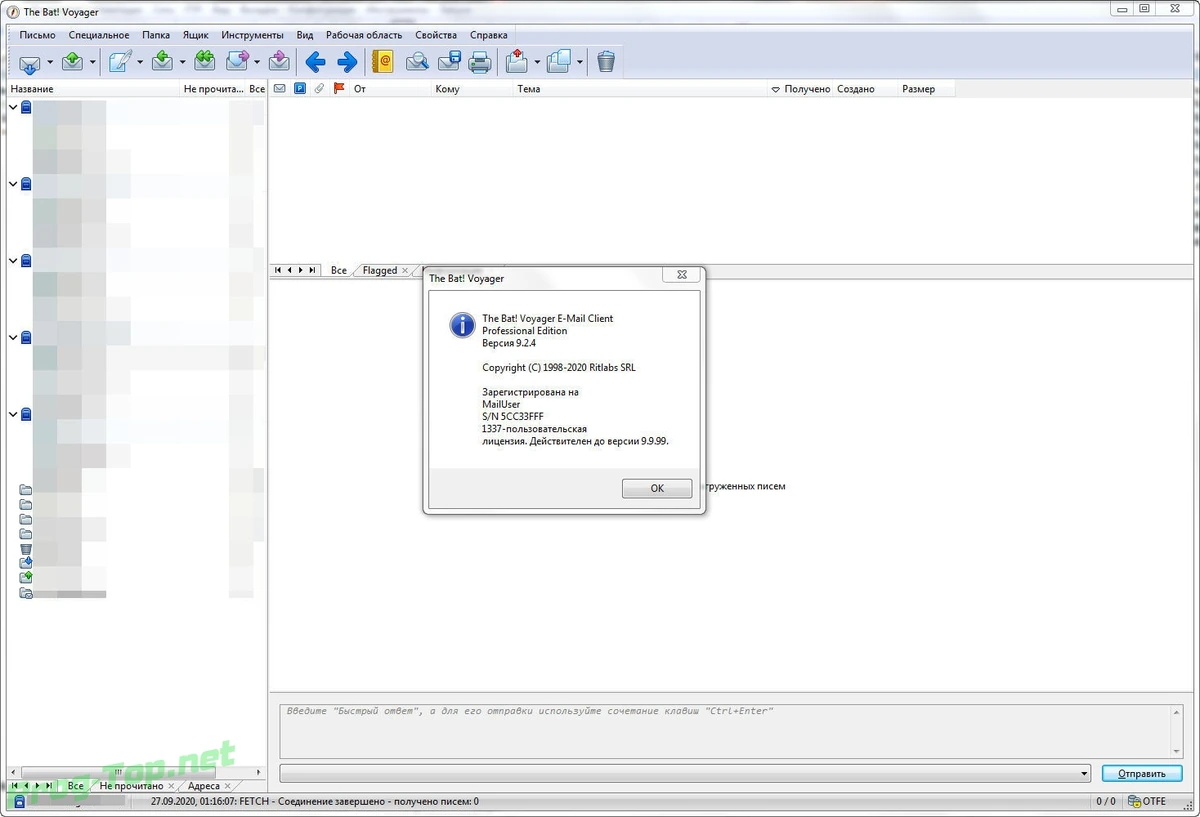Open the Папка menu
Image resolution: width=1200 pixels, height=817 pixels.
coord(156,35)
